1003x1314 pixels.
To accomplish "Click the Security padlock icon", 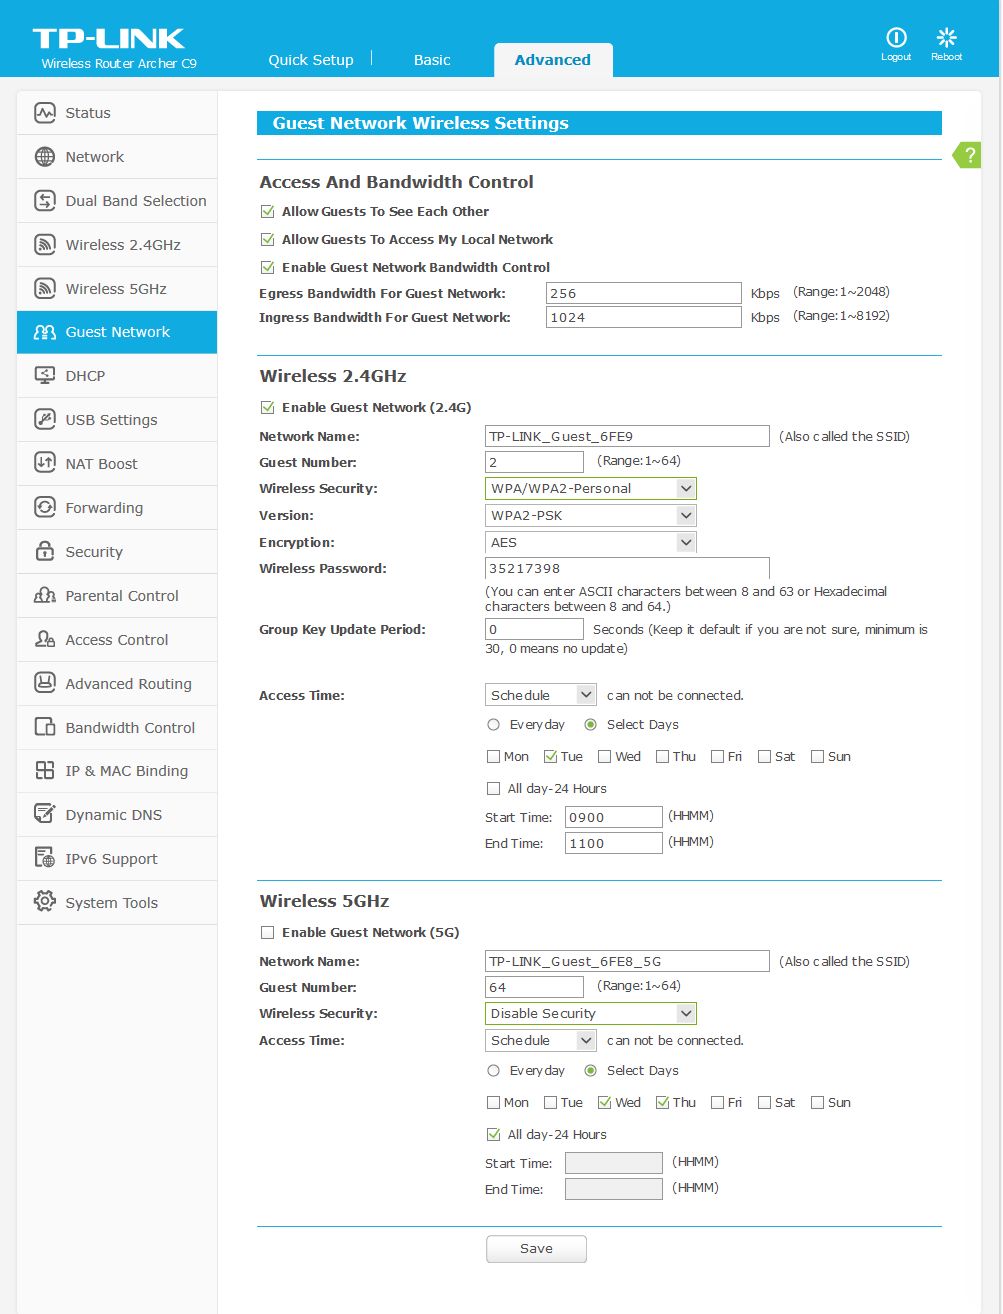I will 45,552.
